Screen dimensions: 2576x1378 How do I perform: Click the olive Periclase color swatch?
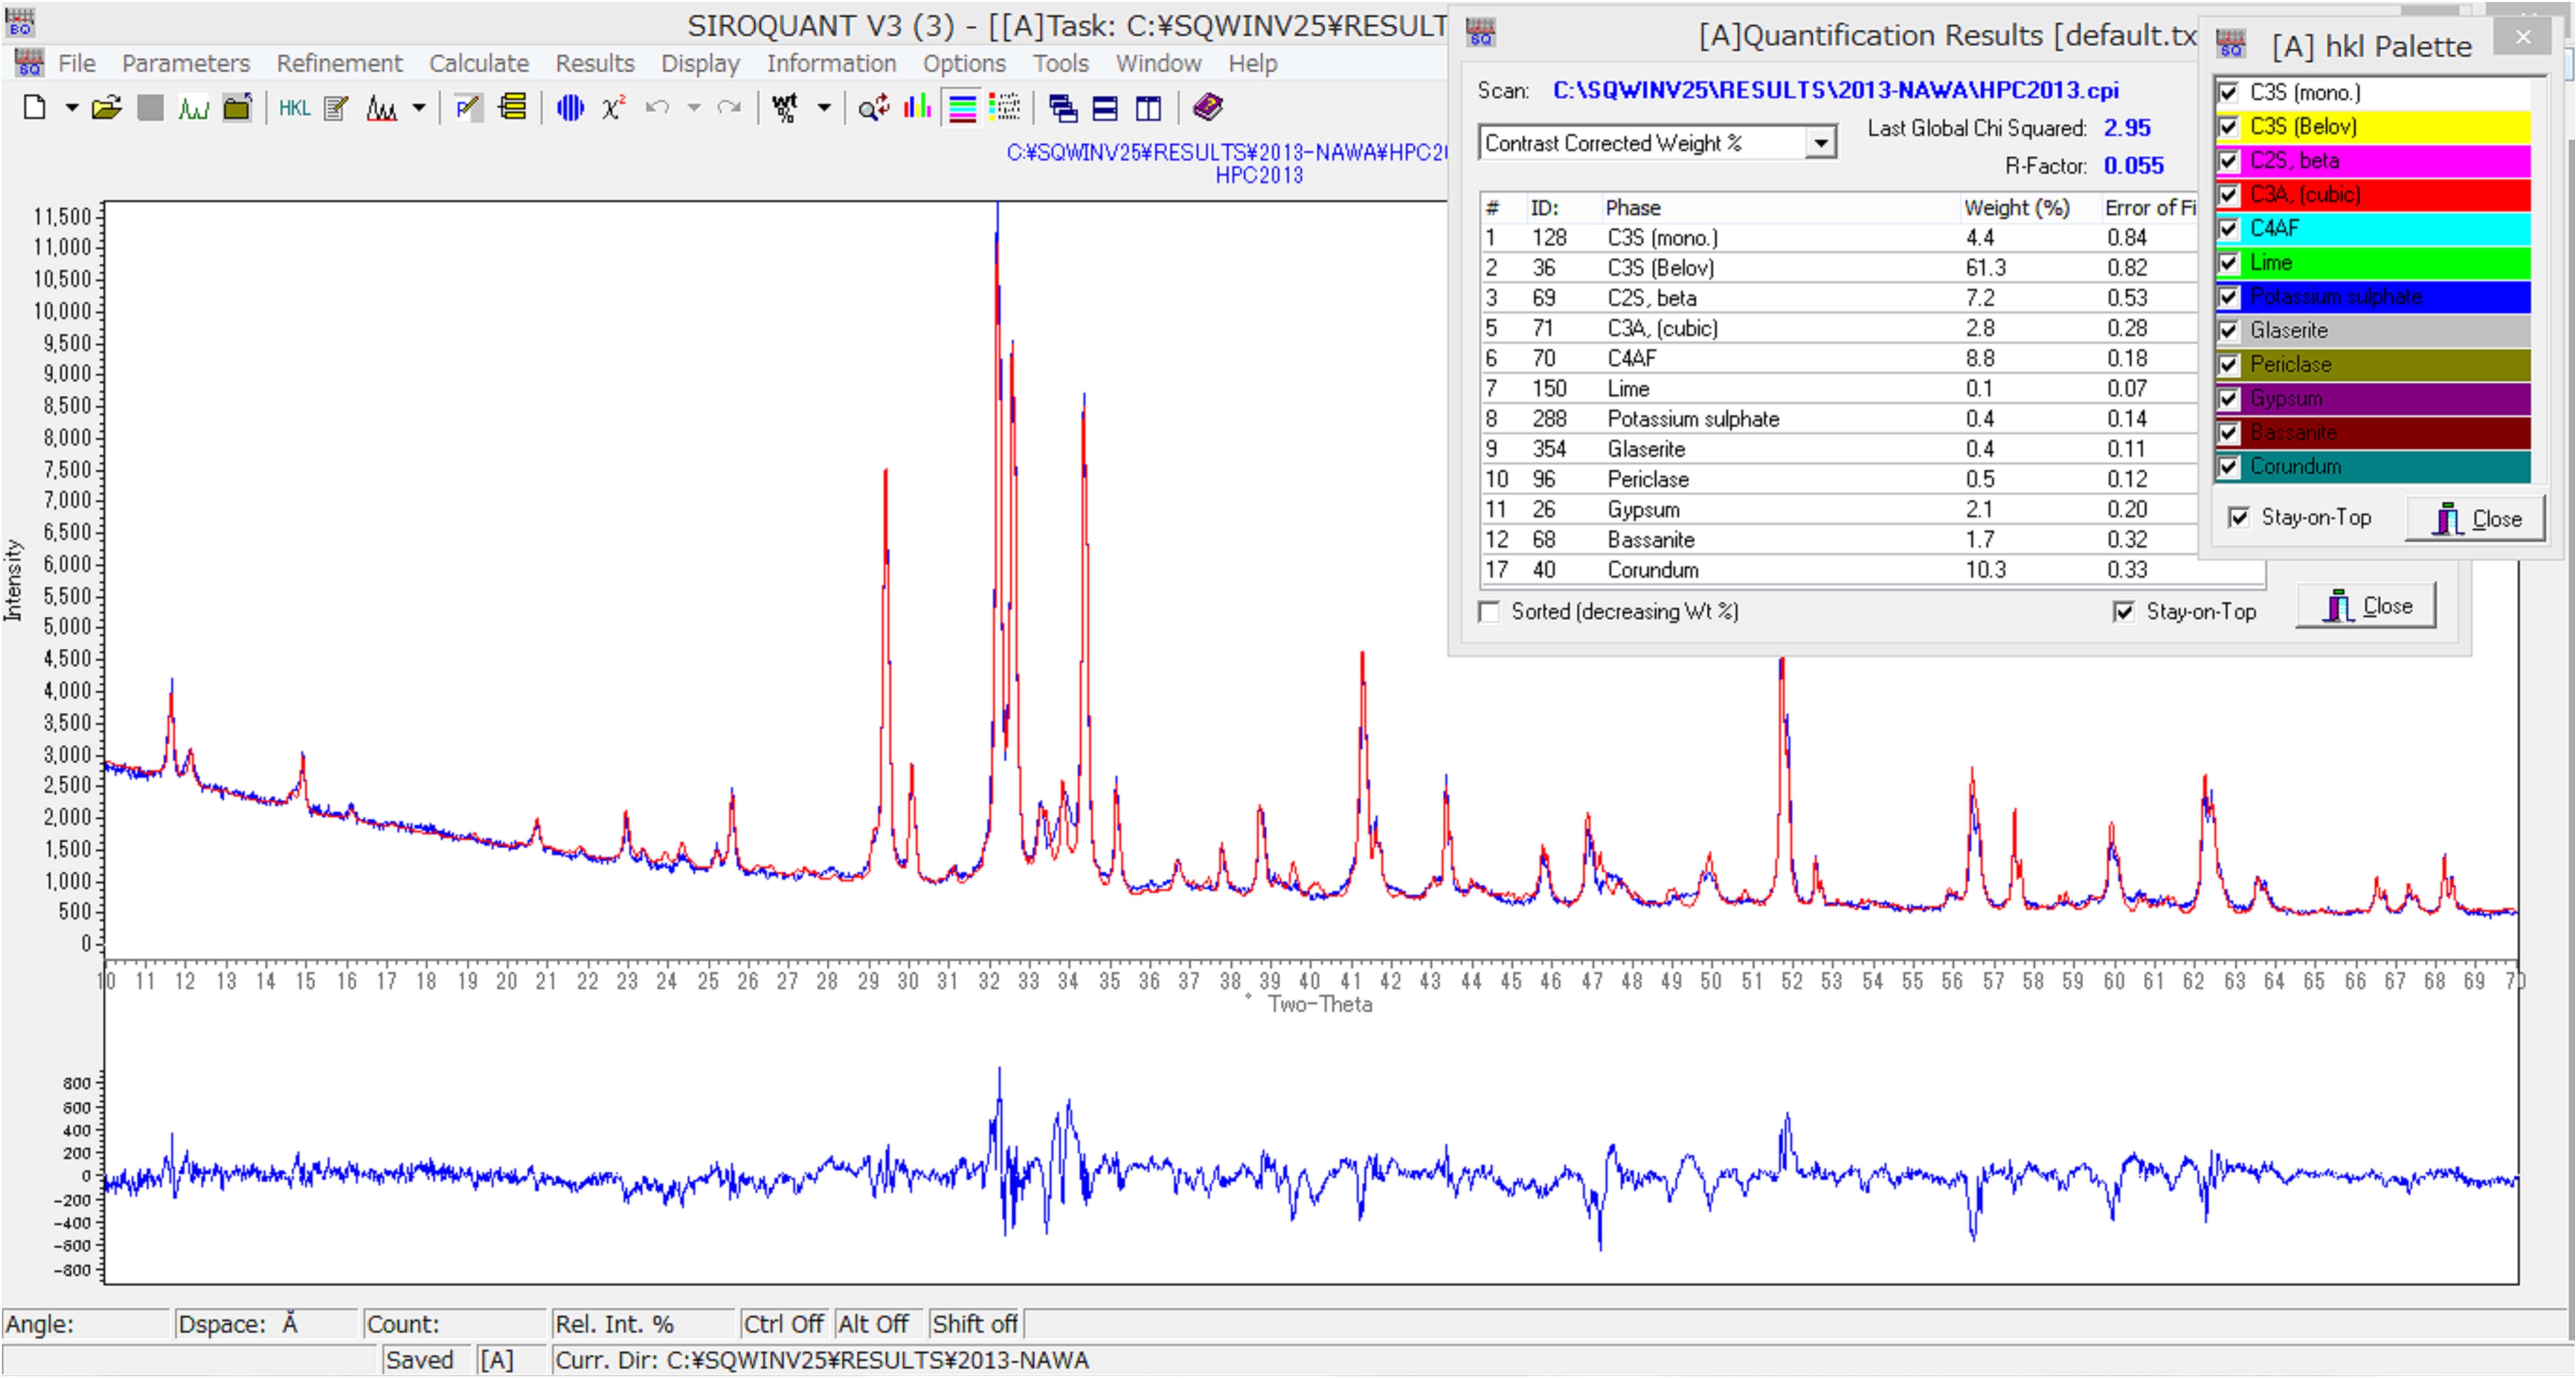pyautogui.click(x=2385, y=365)
